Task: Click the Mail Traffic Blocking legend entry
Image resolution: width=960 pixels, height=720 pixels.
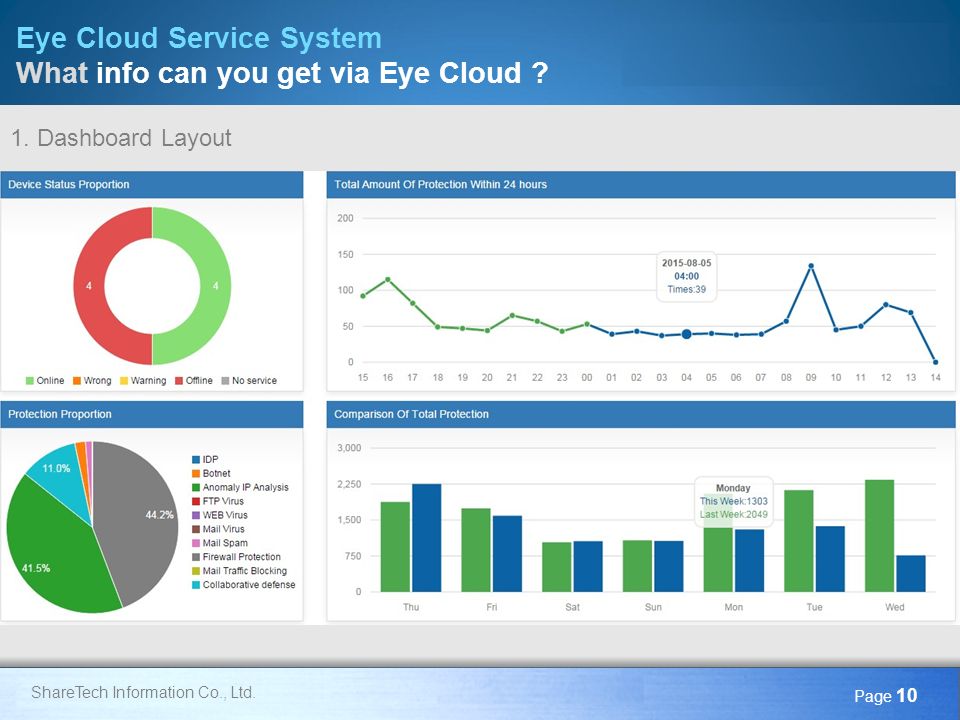Action: (239, 571)
